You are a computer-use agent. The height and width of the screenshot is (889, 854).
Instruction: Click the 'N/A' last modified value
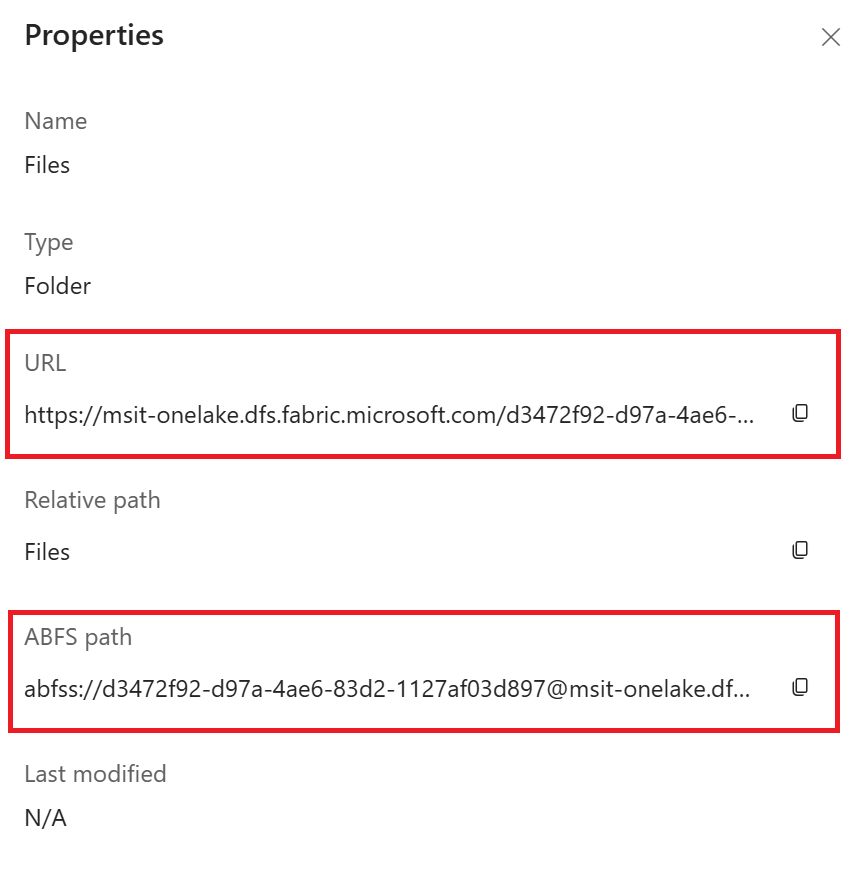pos(46,818)
